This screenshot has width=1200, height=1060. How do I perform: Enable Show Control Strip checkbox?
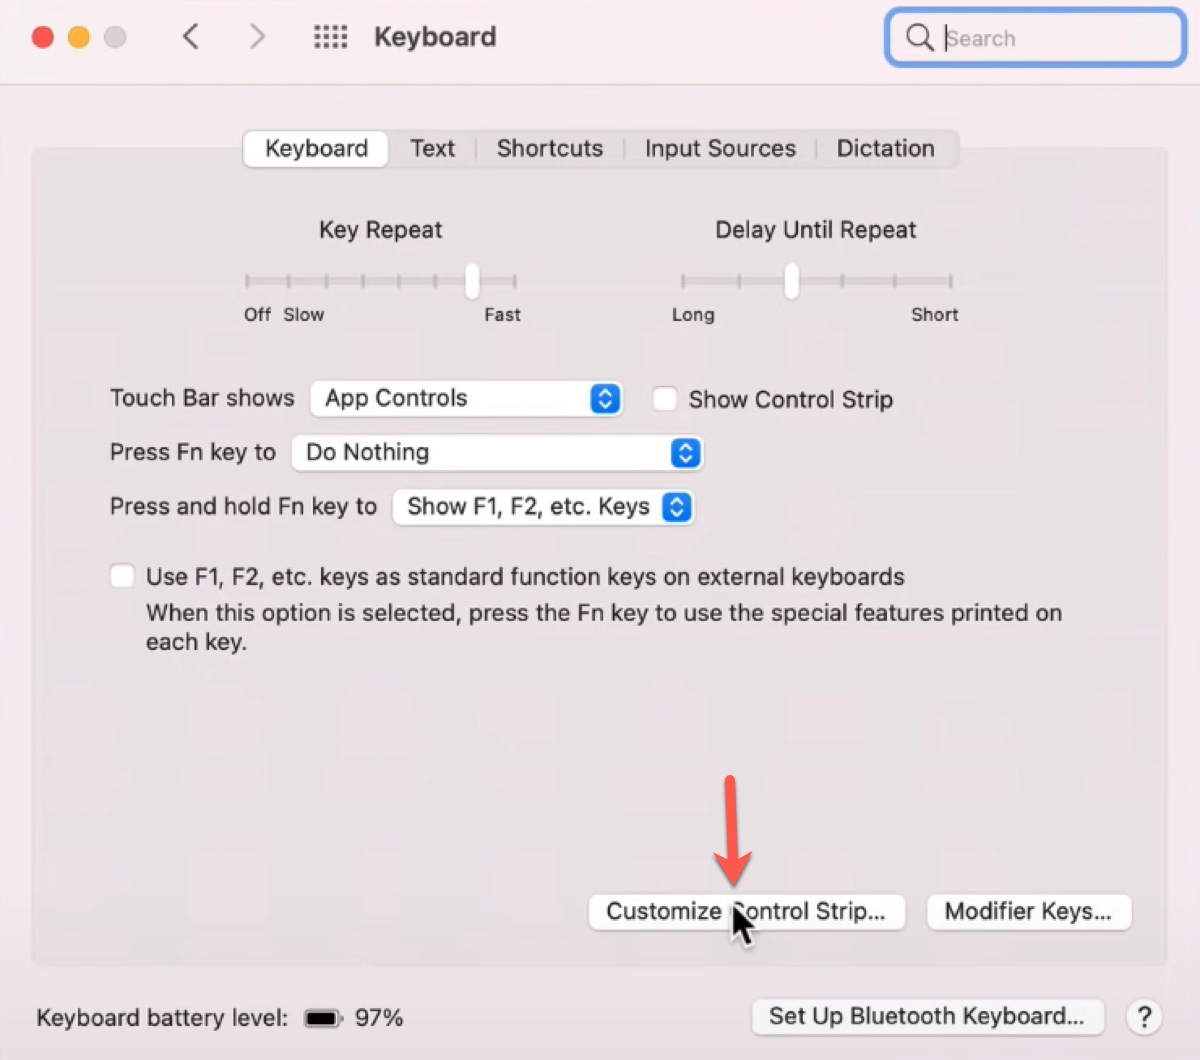[665, 399]
